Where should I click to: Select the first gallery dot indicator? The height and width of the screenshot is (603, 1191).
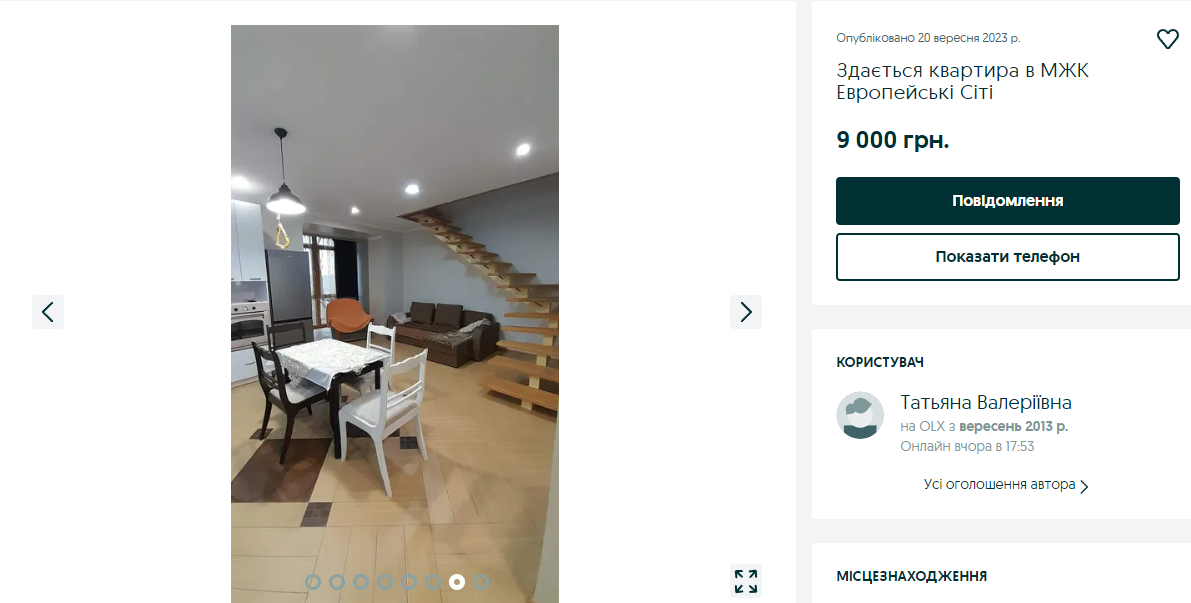pyautogui.click(x=313, y=582)
